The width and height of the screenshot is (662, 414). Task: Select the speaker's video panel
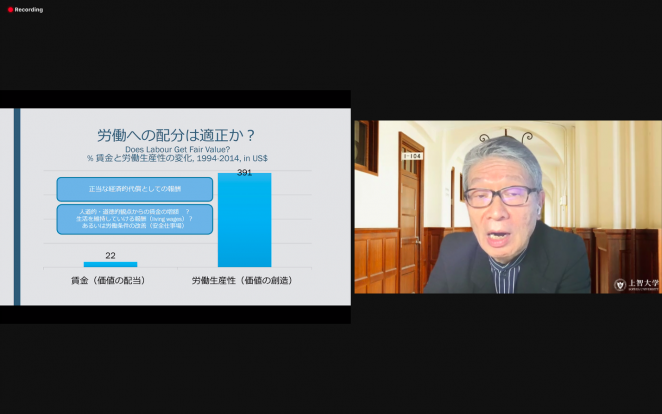[507, 207]
